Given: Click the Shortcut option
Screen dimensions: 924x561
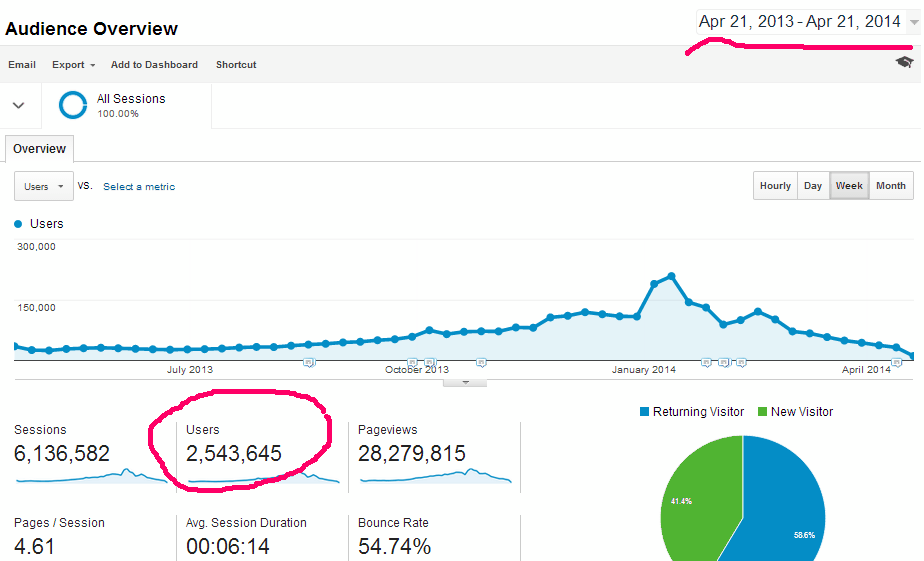Looking at the screenshot, I should tap(236, 65).
